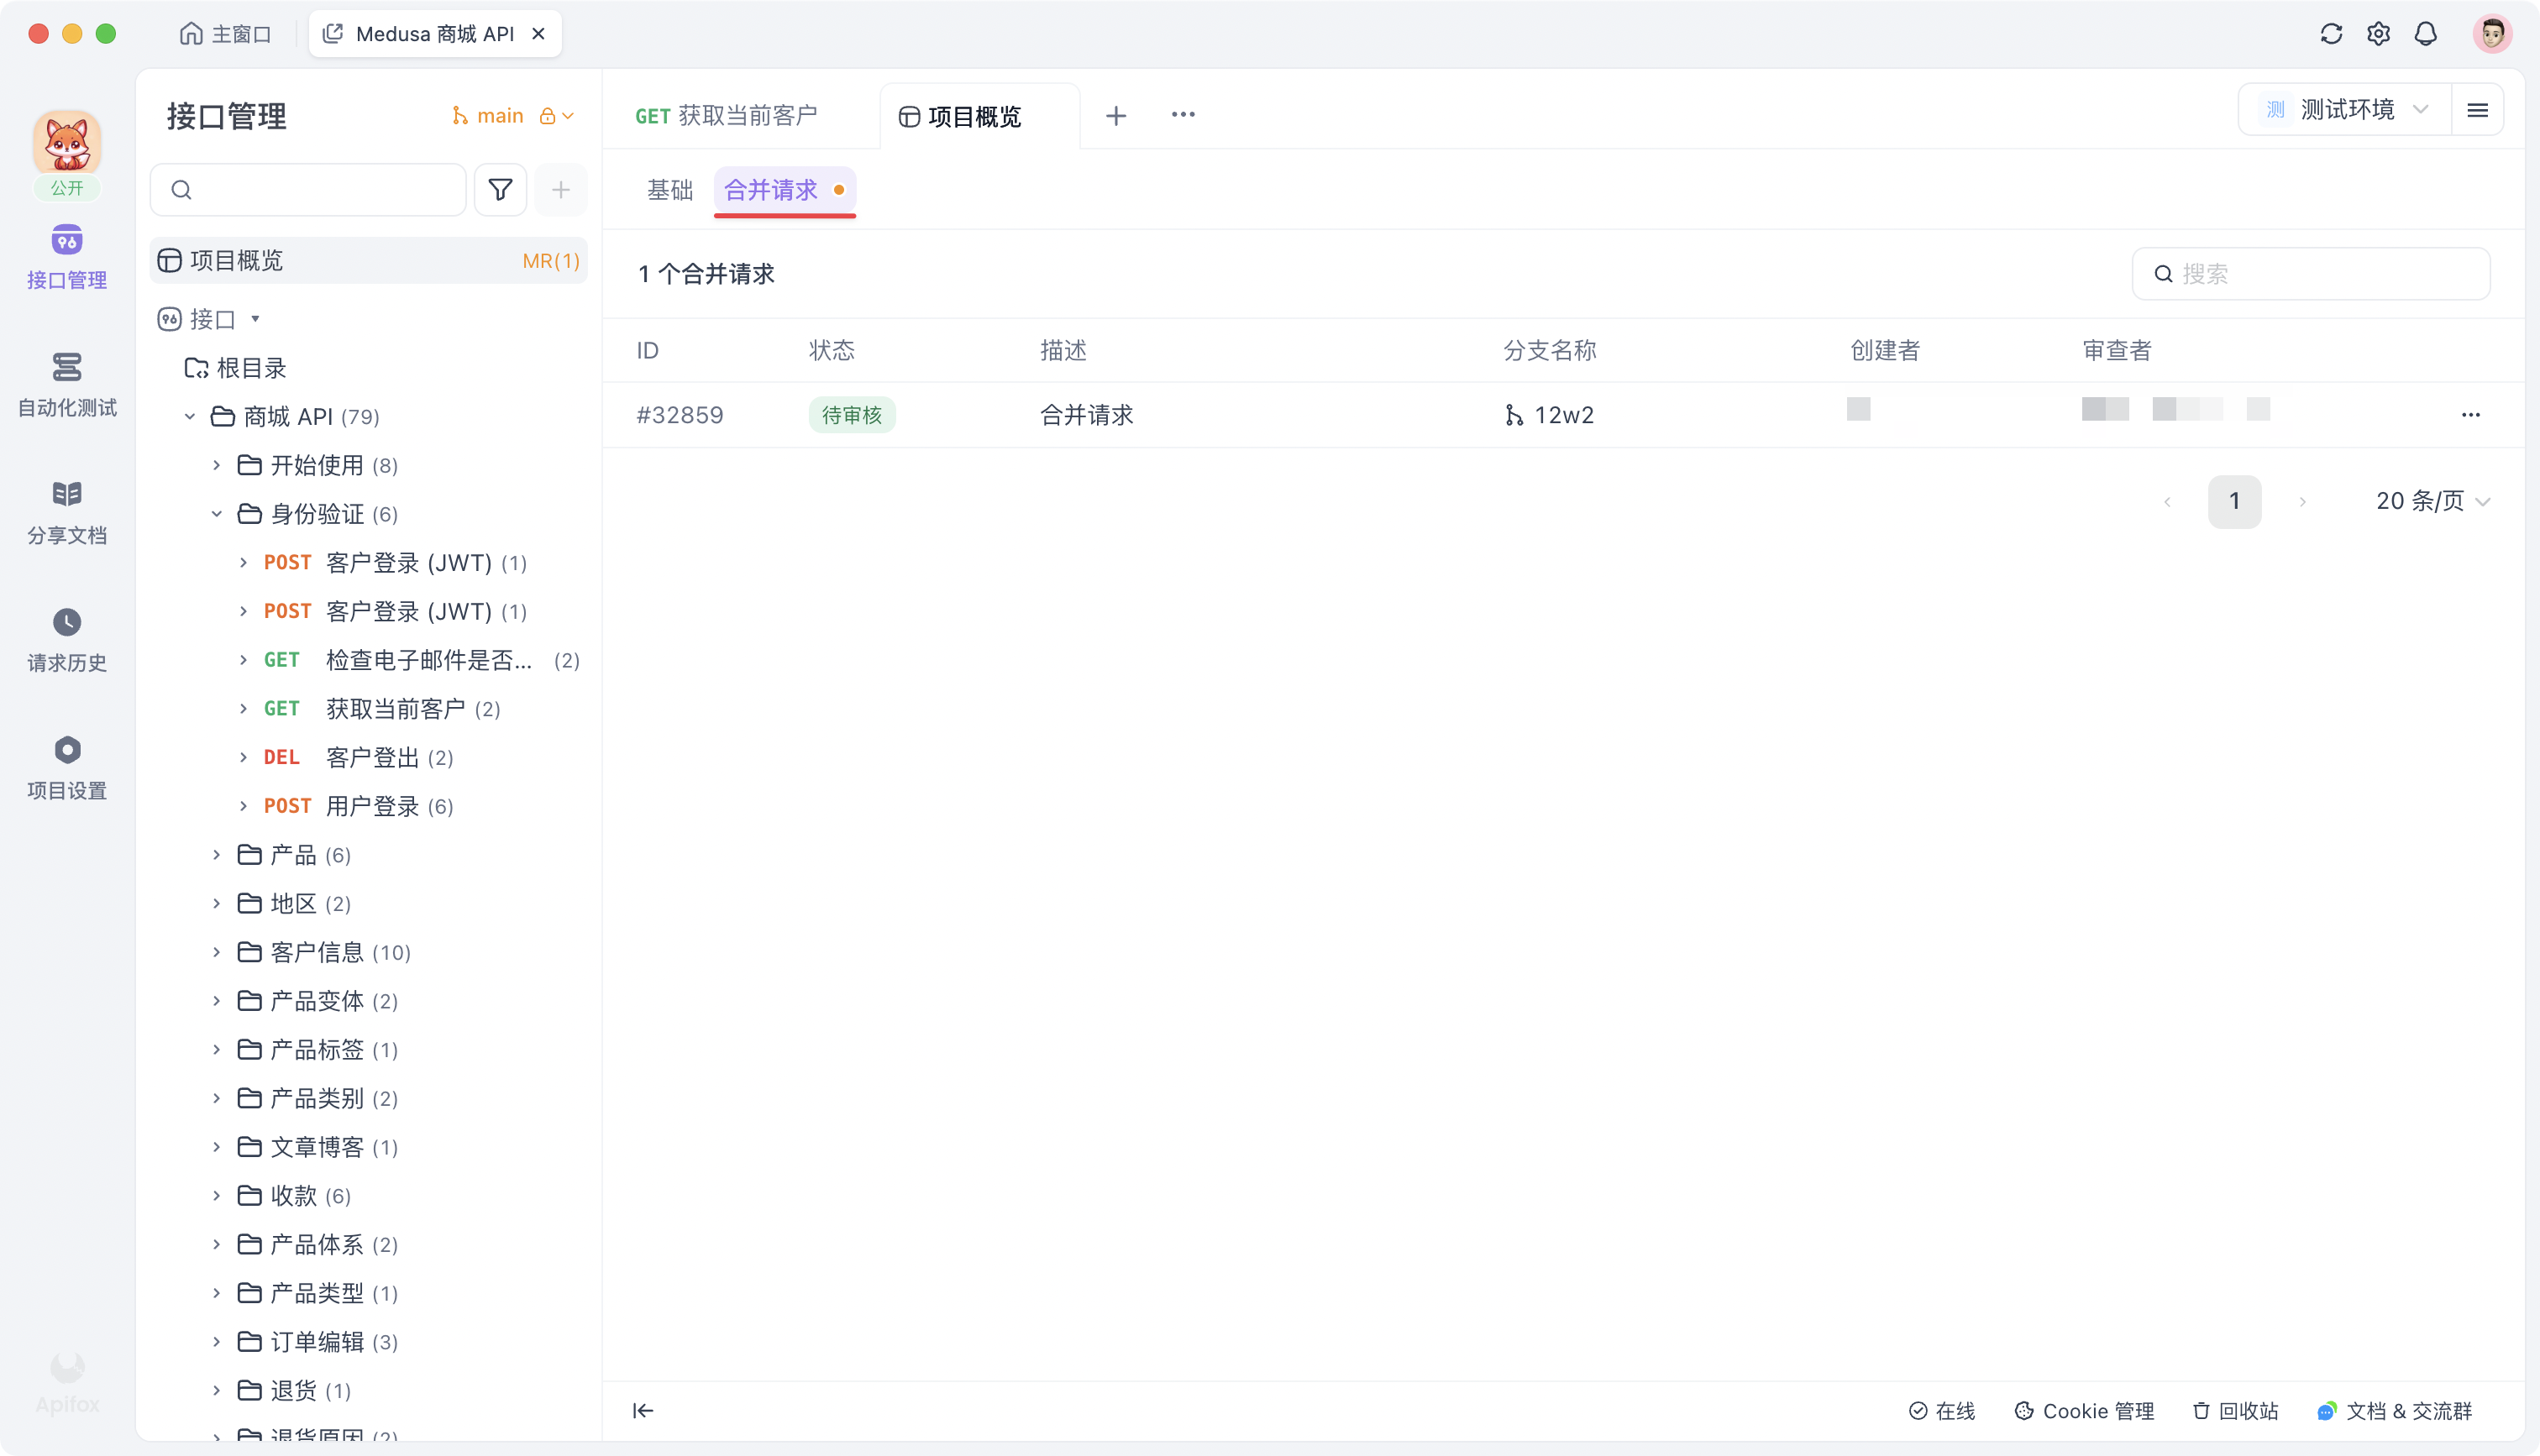Open the 自动化测试 panel in the left sidebar
2540x1456 pixels.
point(66,385)
